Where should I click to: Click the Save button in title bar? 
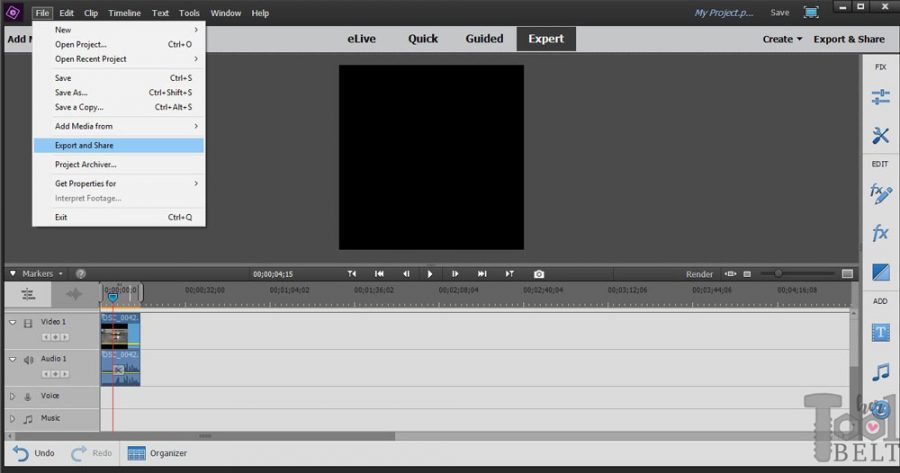coord(779,12)
